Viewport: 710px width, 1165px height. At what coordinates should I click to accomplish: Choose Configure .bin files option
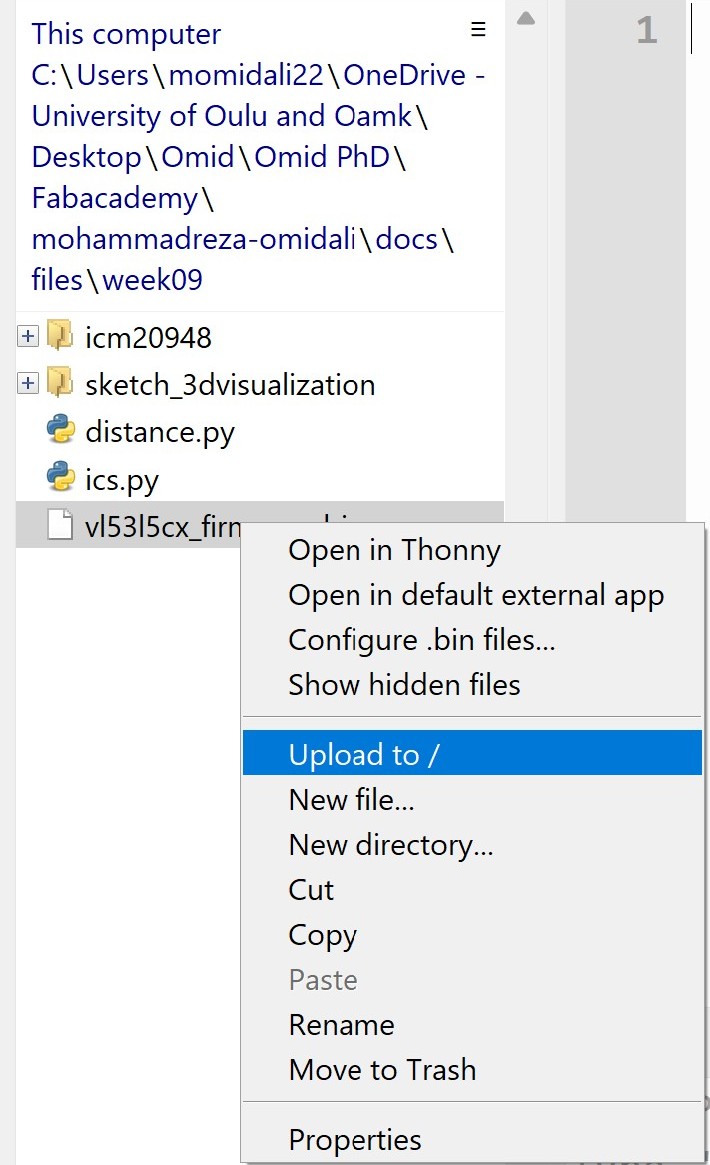(421, 640)
